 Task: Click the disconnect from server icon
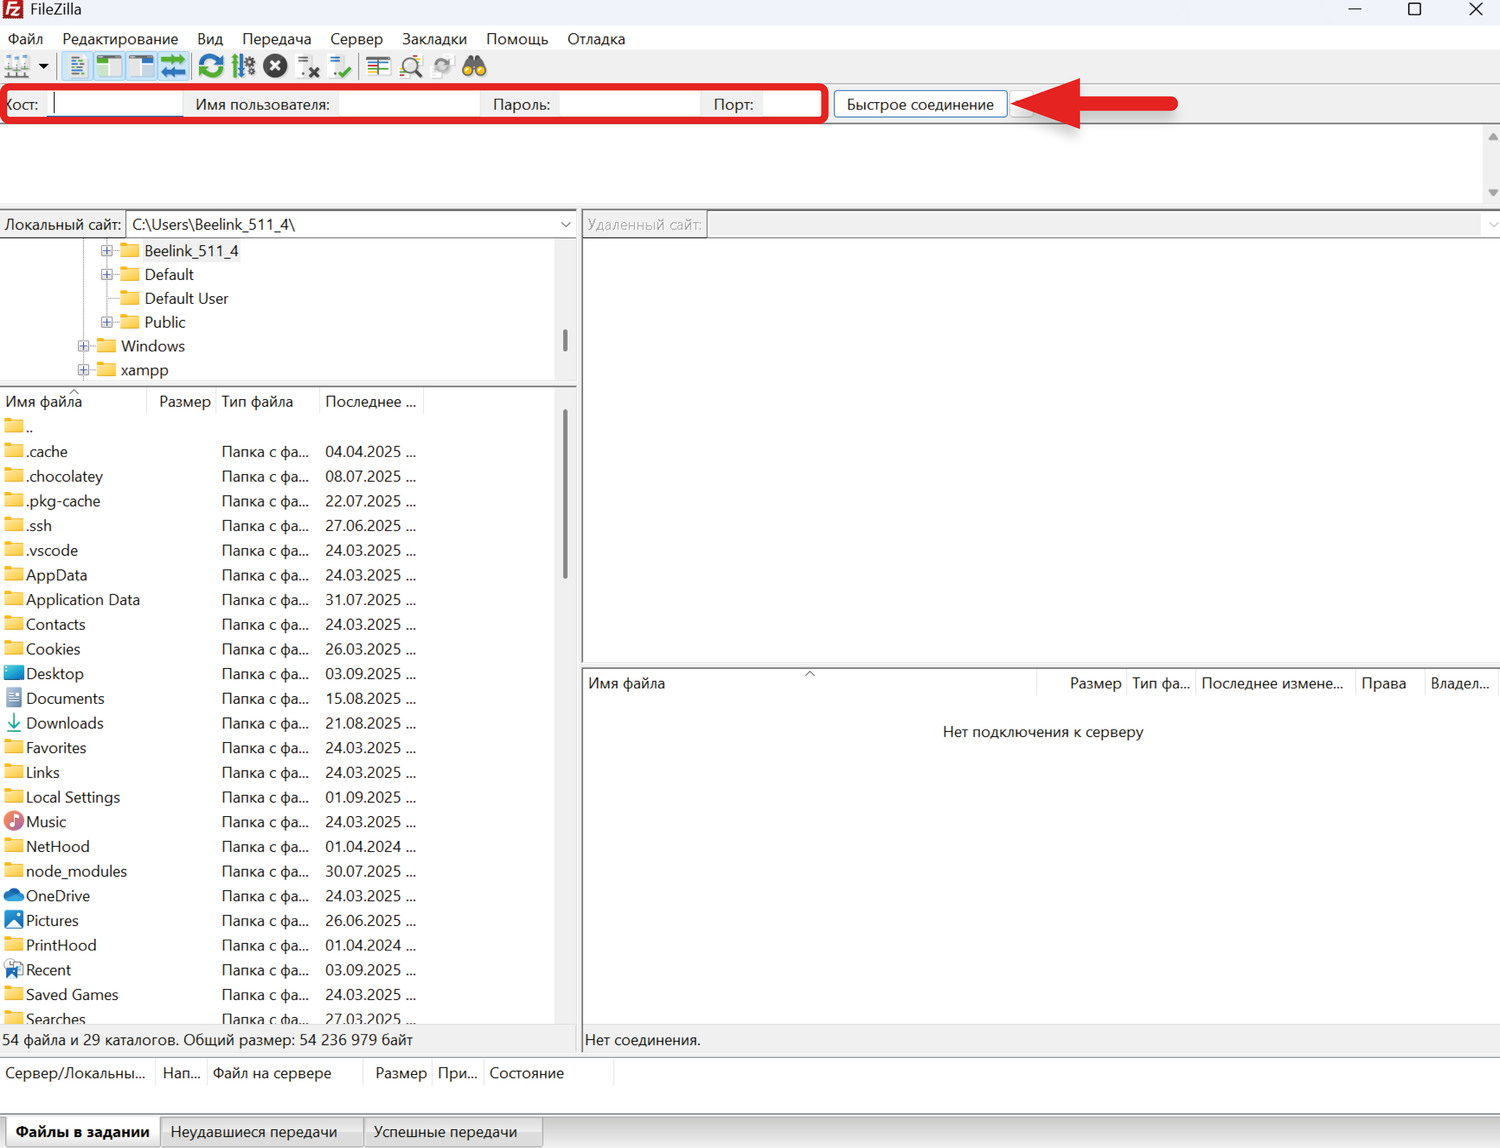coord(308,67)
